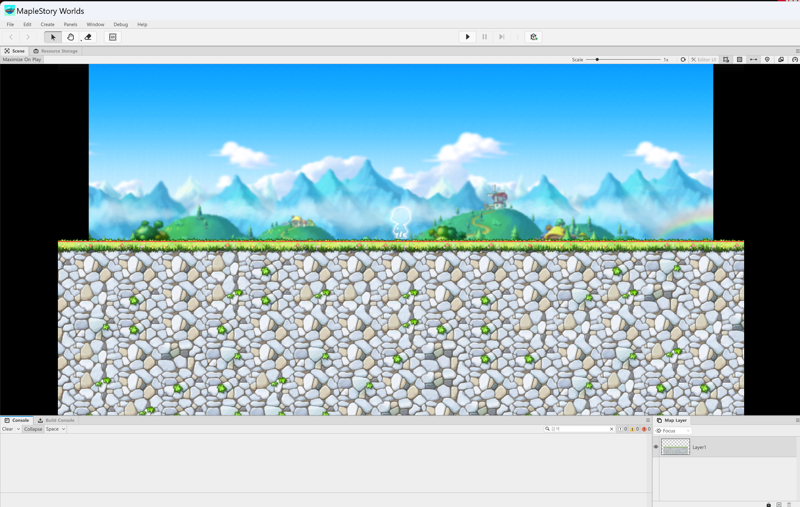Click the add-package icon right of playback controls
Screen dimensions: 800x507
point(533,37)
